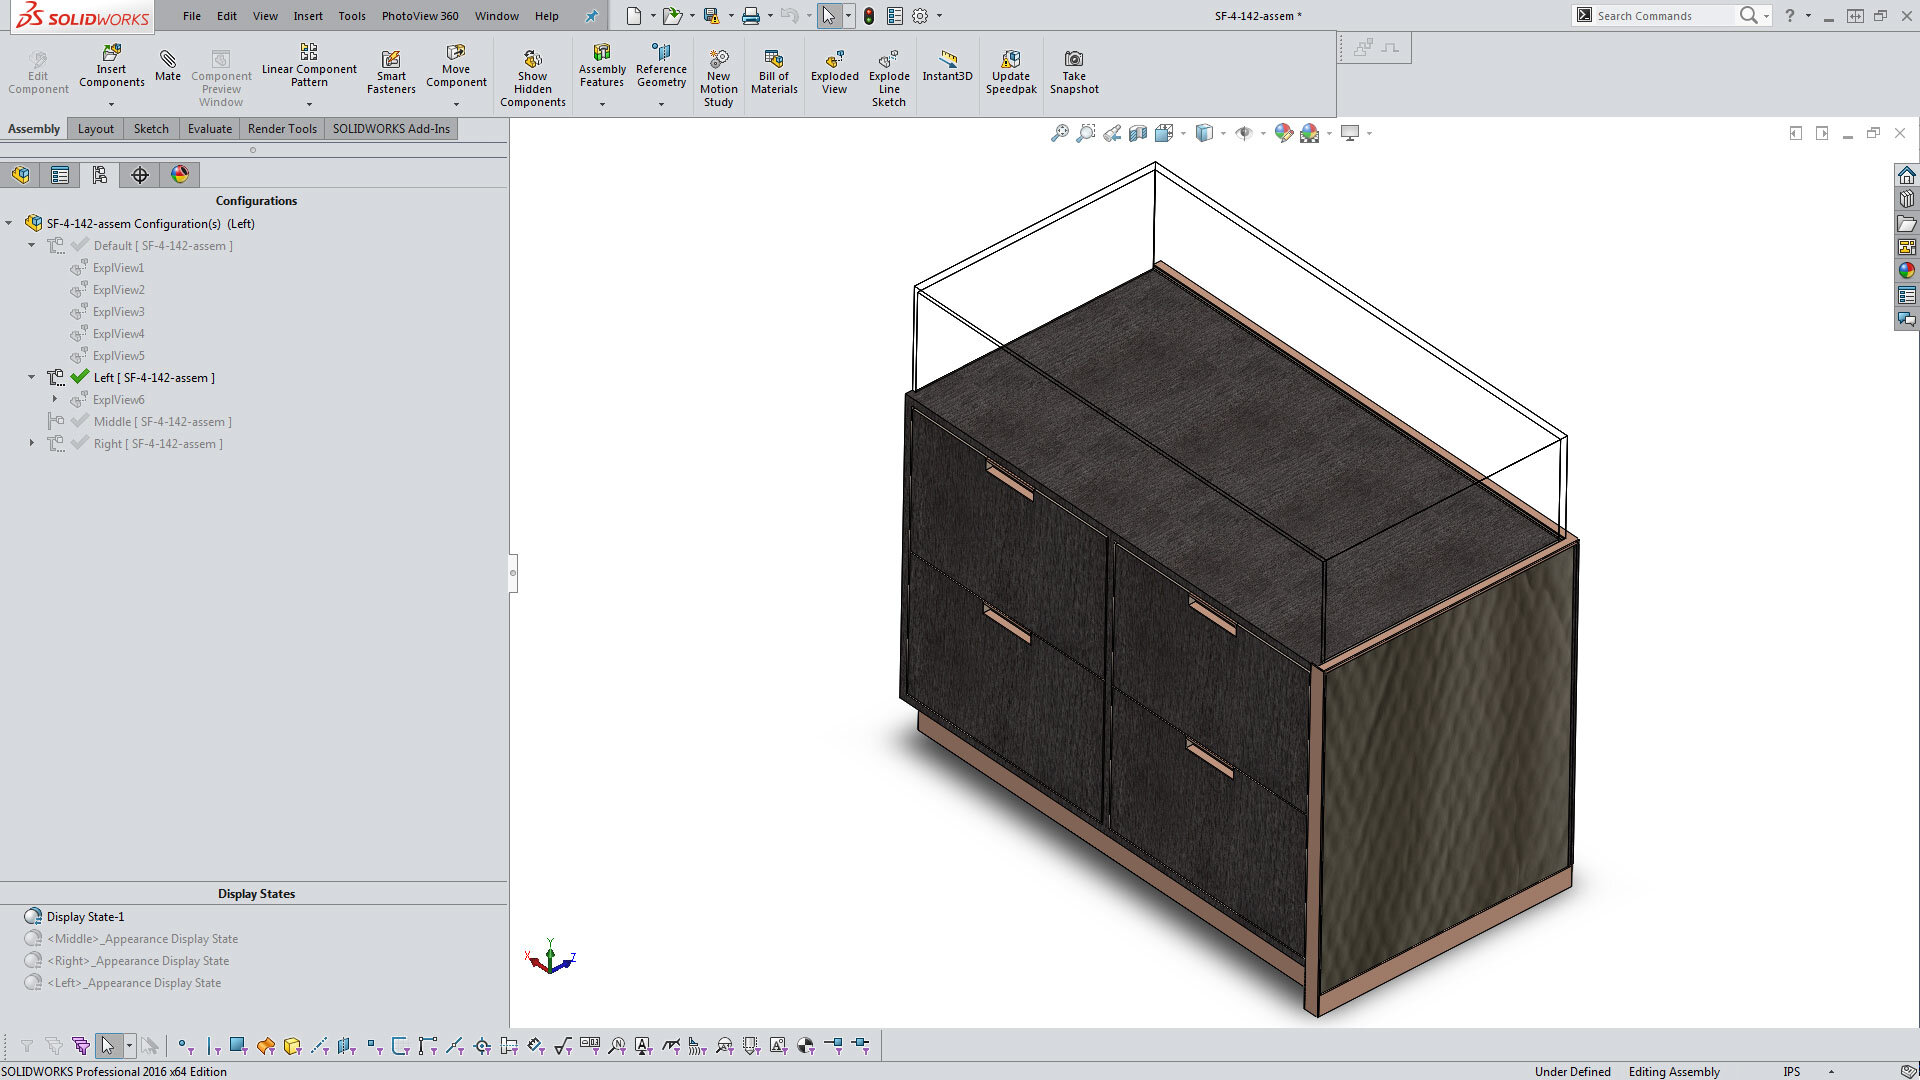Click panel collapse handle on divider

[513, 573]
